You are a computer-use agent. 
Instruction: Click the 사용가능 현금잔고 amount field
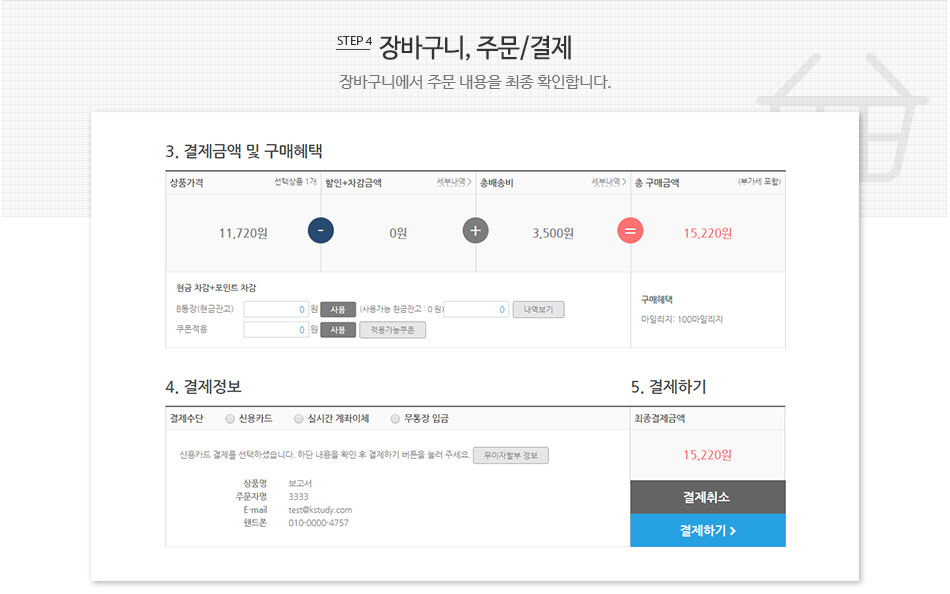point(478,308)
